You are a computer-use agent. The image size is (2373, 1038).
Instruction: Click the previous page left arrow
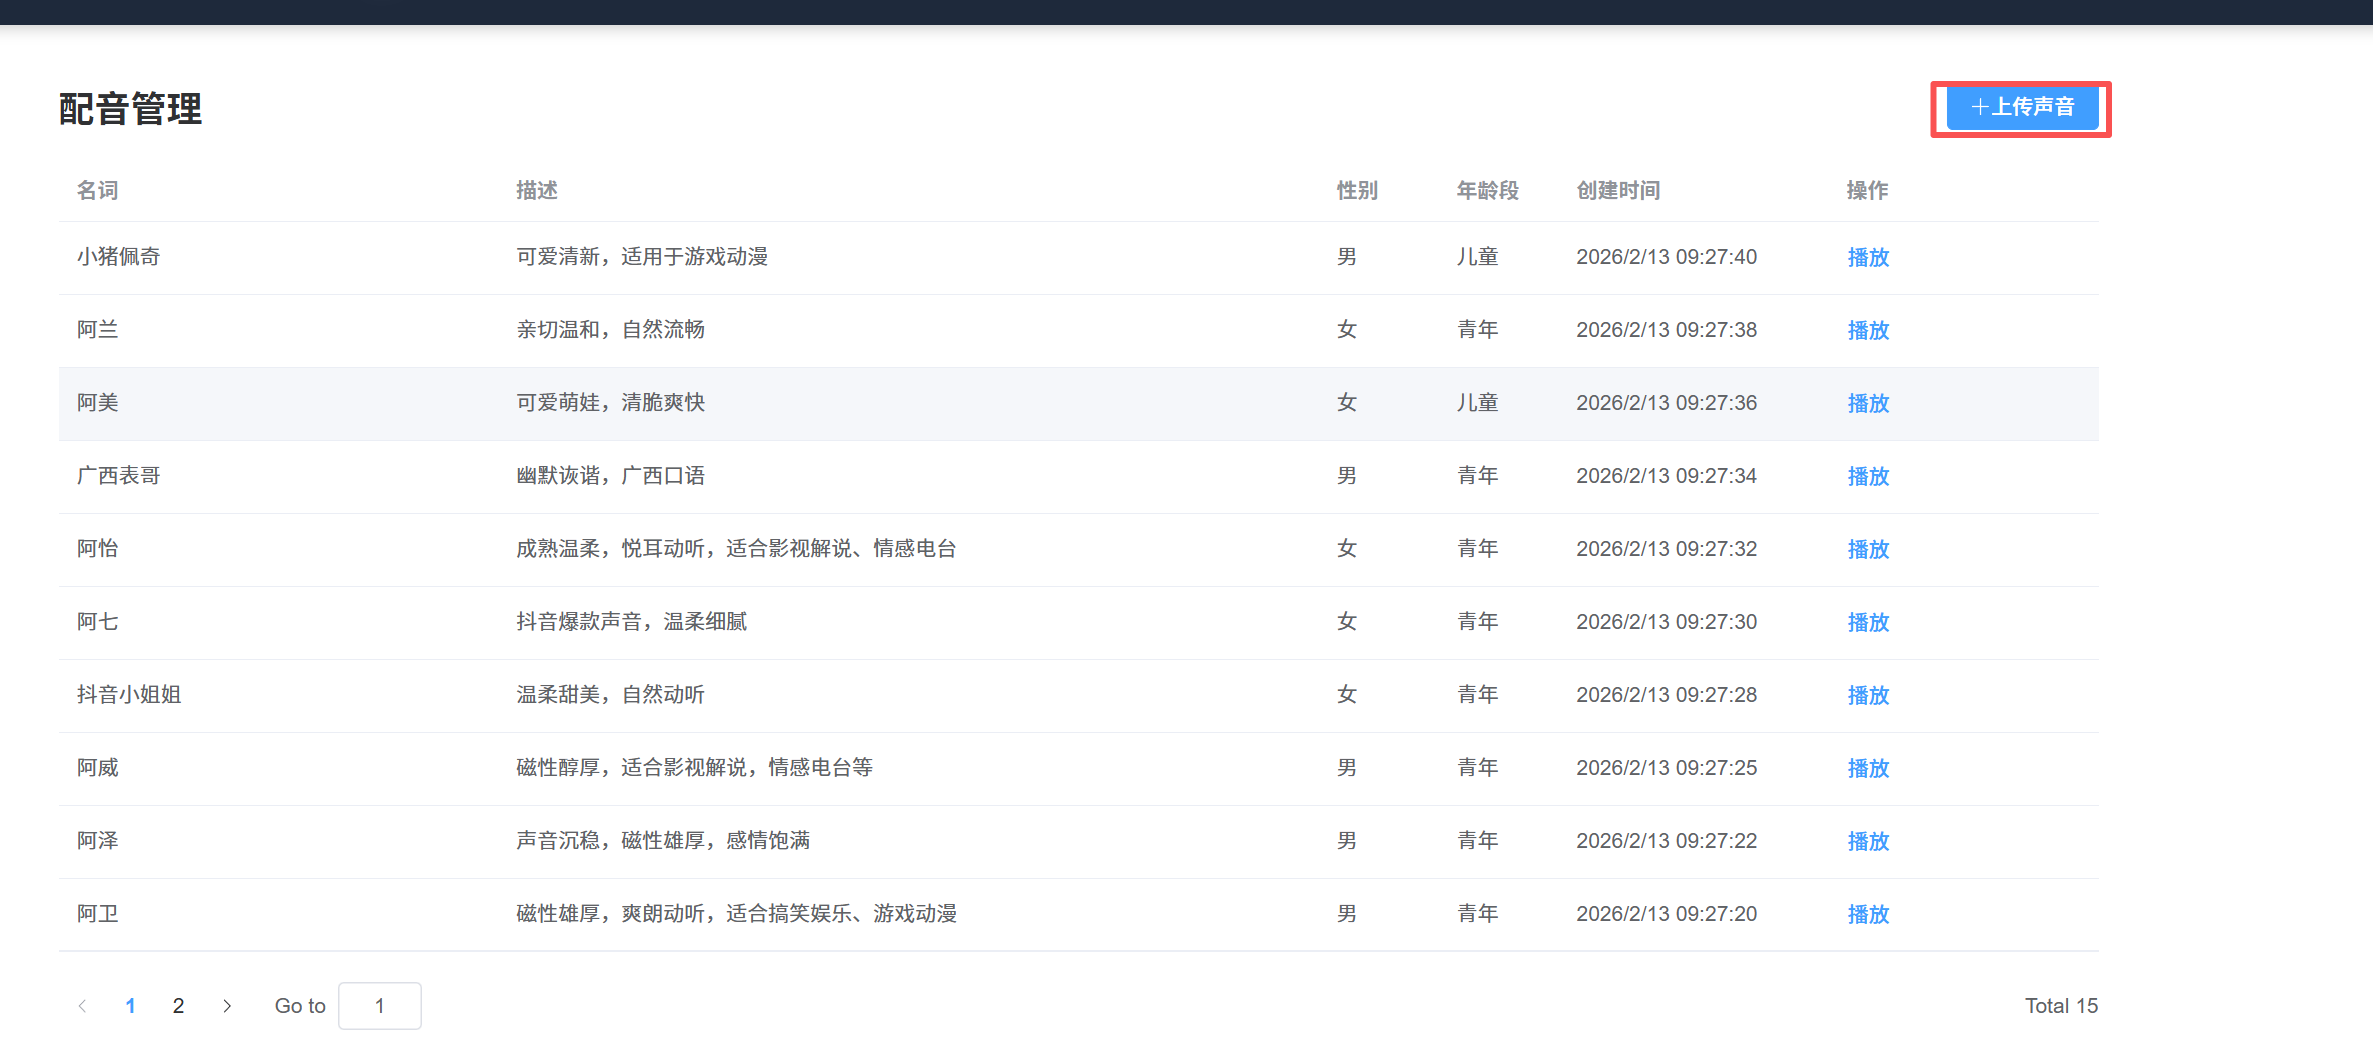tap(82, 1006)
